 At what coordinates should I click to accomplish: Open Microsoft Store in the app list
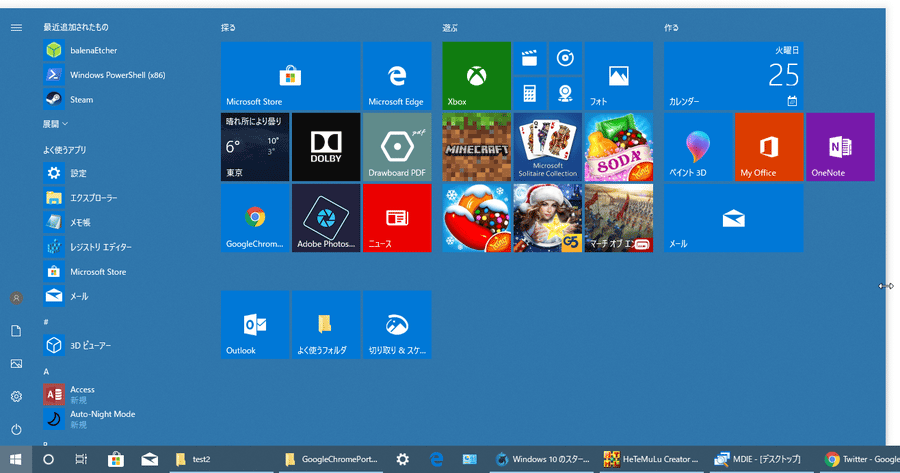click(x=123, y=272)
